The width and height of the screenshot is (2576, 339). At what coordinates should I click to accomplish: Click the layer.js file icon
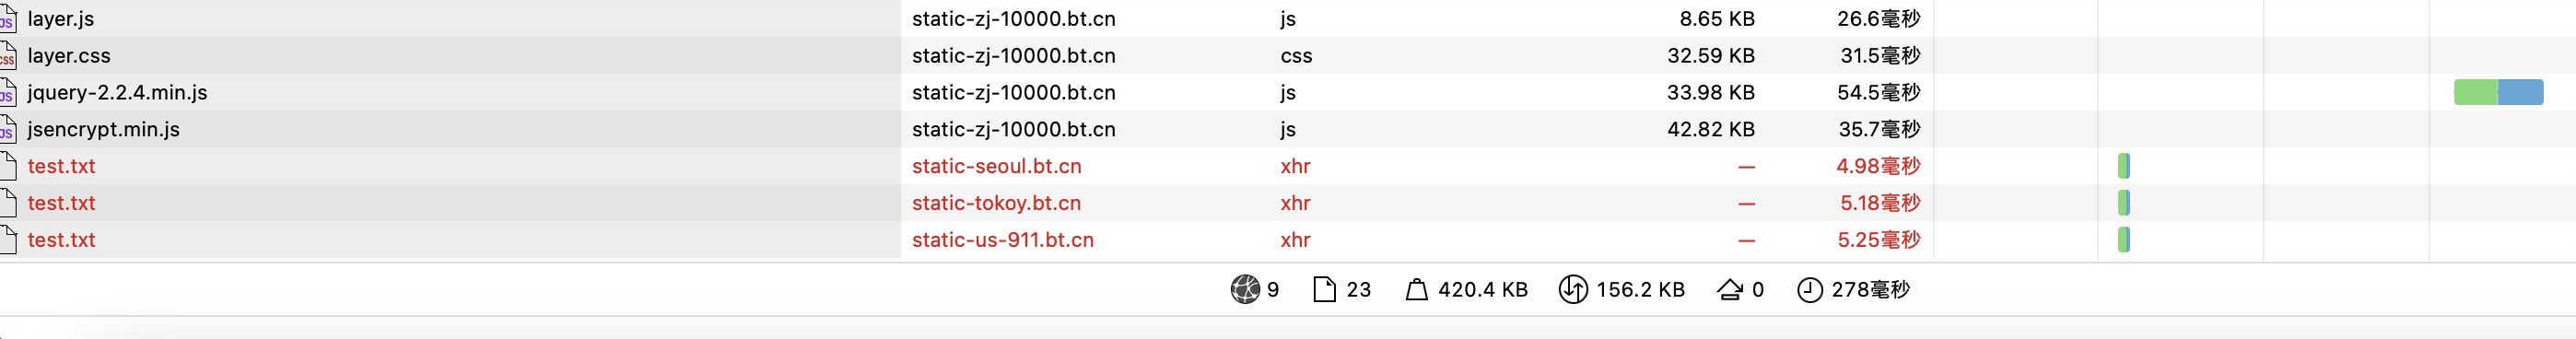click(x=8, y=18)
